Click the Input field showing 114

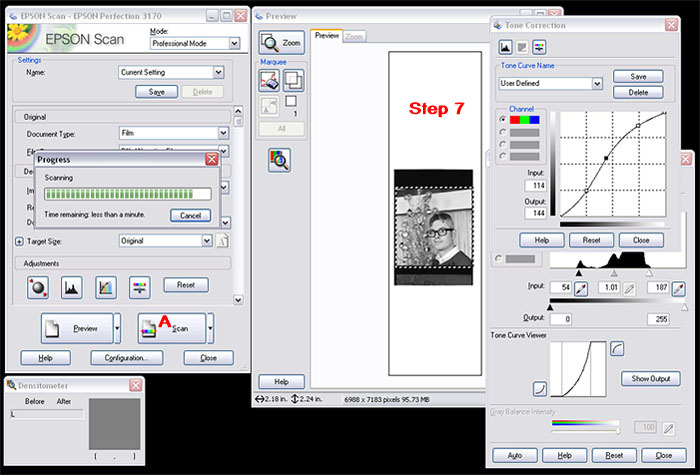[536, 185]
